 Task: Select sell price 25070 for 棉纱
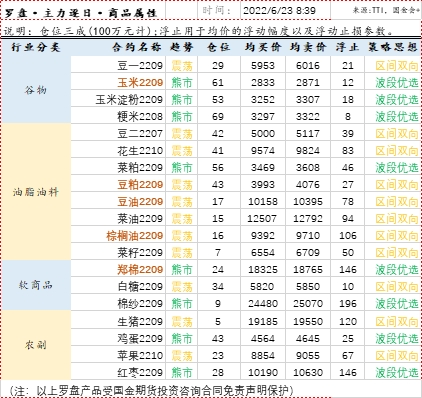click(x=308, y=304)
